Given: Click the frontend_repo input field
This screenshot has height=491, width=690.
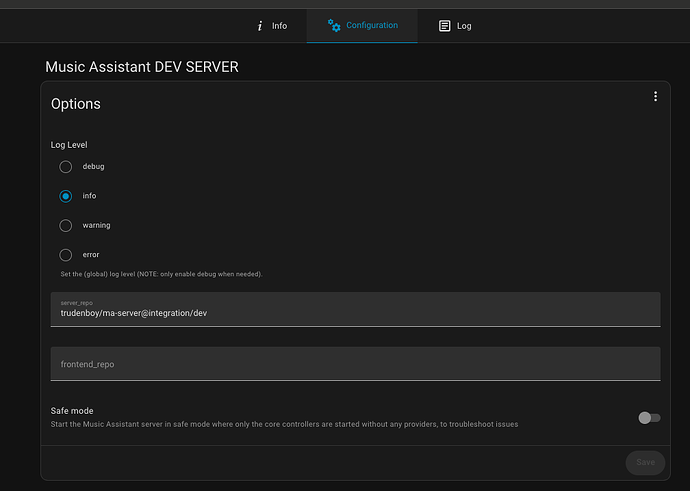Looking at the screenshot, I should pos(356,364).
